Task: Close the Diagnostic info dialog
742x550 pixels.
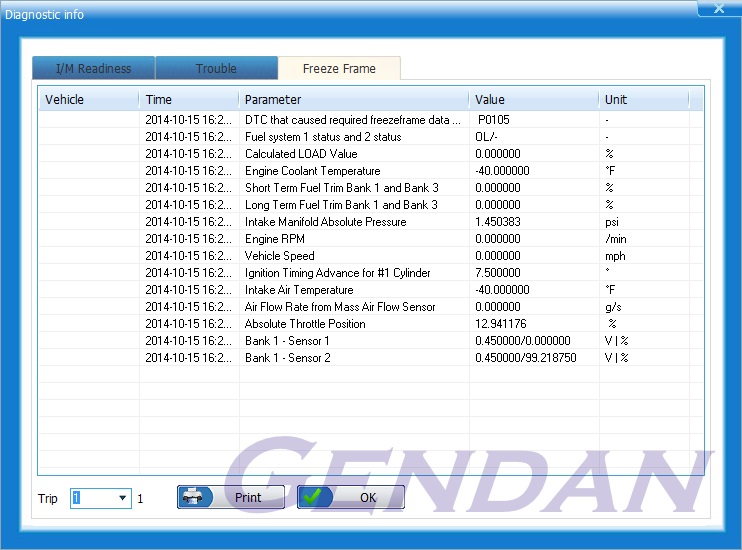Action: 718,9
